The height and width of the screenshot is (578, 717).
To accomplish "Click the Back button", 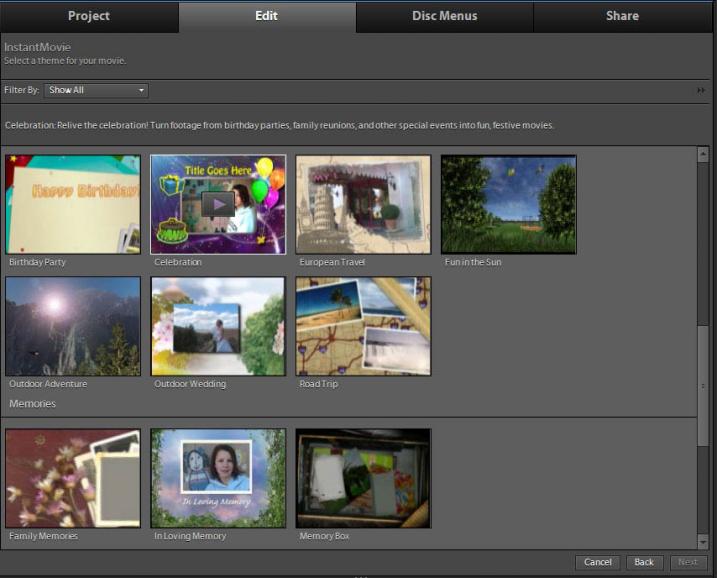I will (x=644, y=562).
